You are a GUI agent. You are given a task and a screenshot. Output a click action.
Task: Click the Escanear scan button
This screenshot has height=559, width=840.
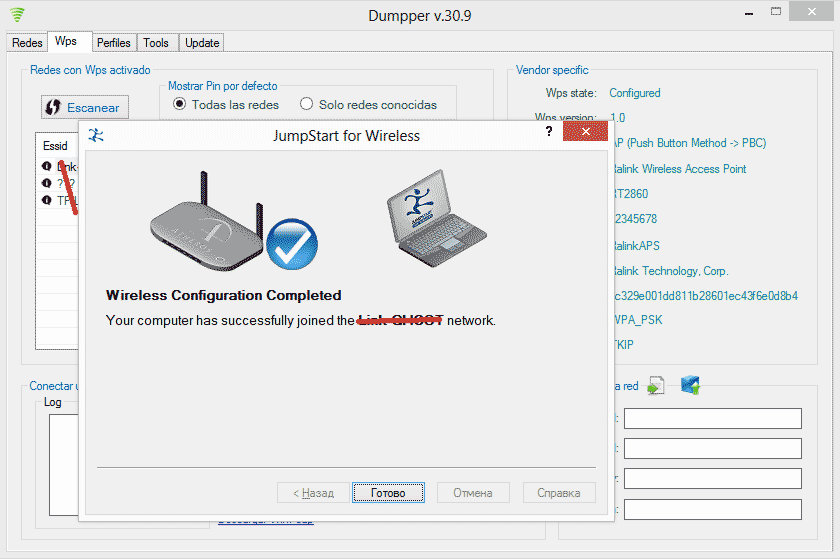85,107
